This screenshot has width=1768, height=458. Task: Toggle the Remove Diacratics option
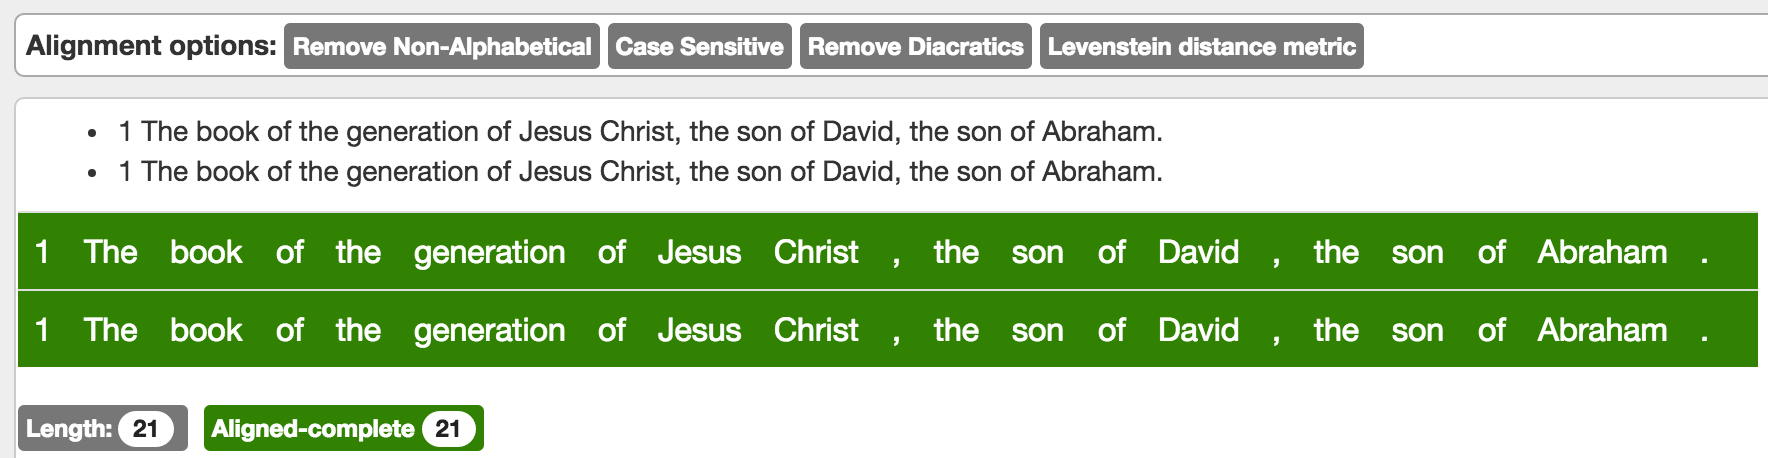(x=915, y=47)
